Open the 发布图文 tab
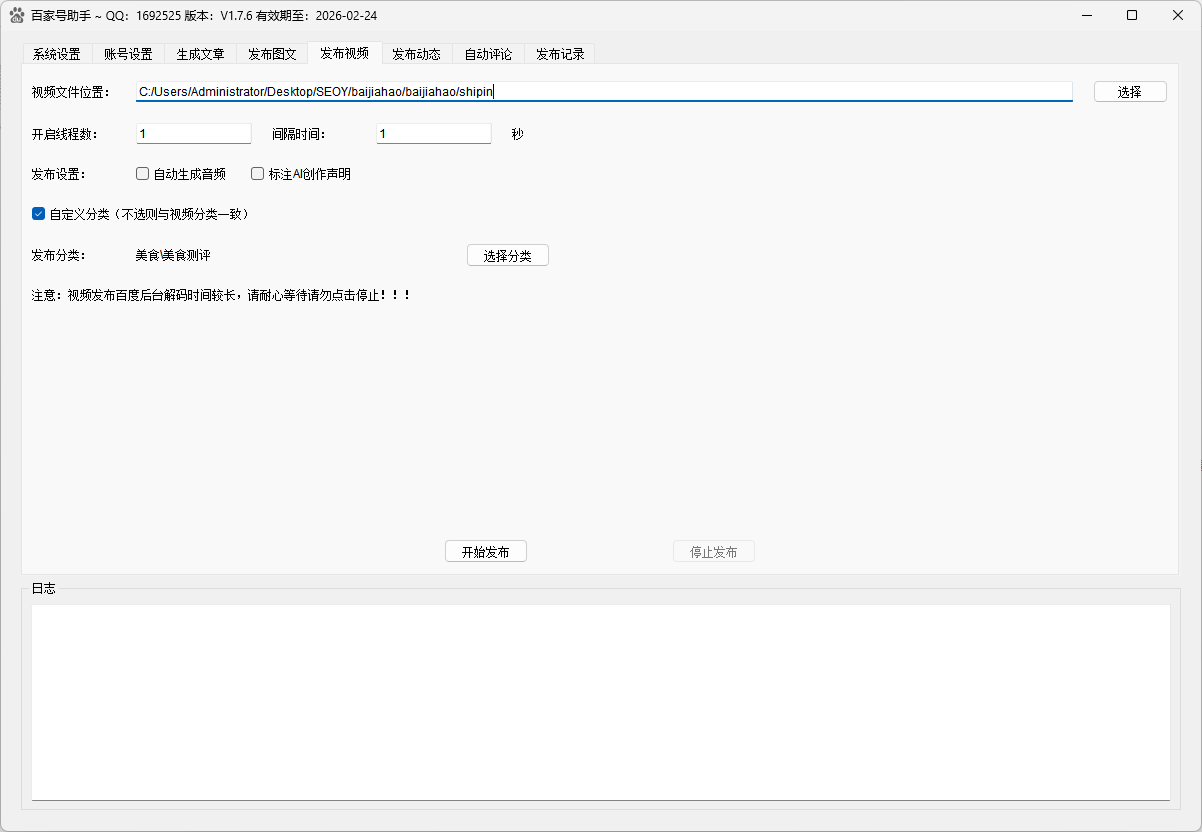Screen dimensions: 1202x832 pos(272,54)
